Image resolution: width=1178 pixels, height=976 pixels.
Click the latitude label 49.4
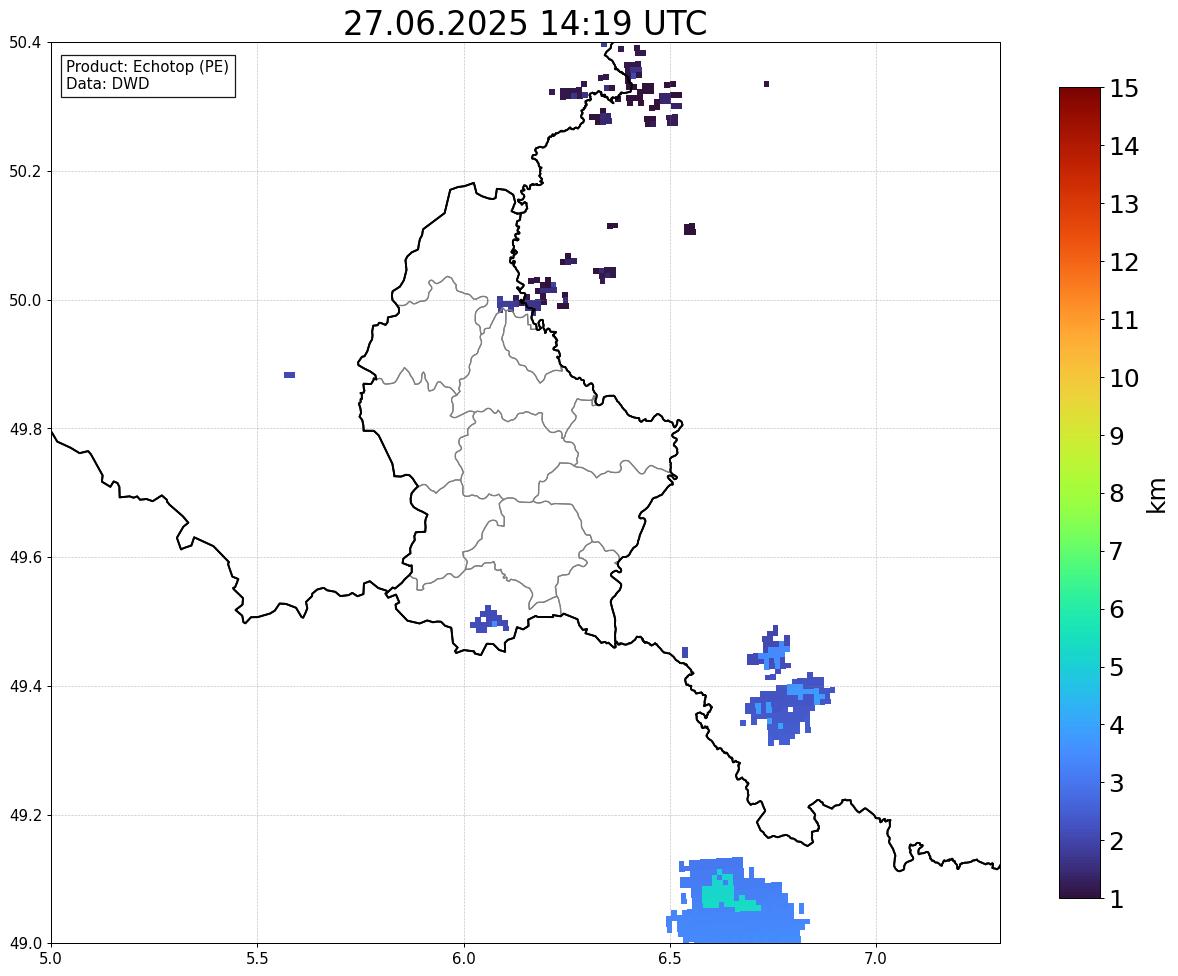coord(24,686)
